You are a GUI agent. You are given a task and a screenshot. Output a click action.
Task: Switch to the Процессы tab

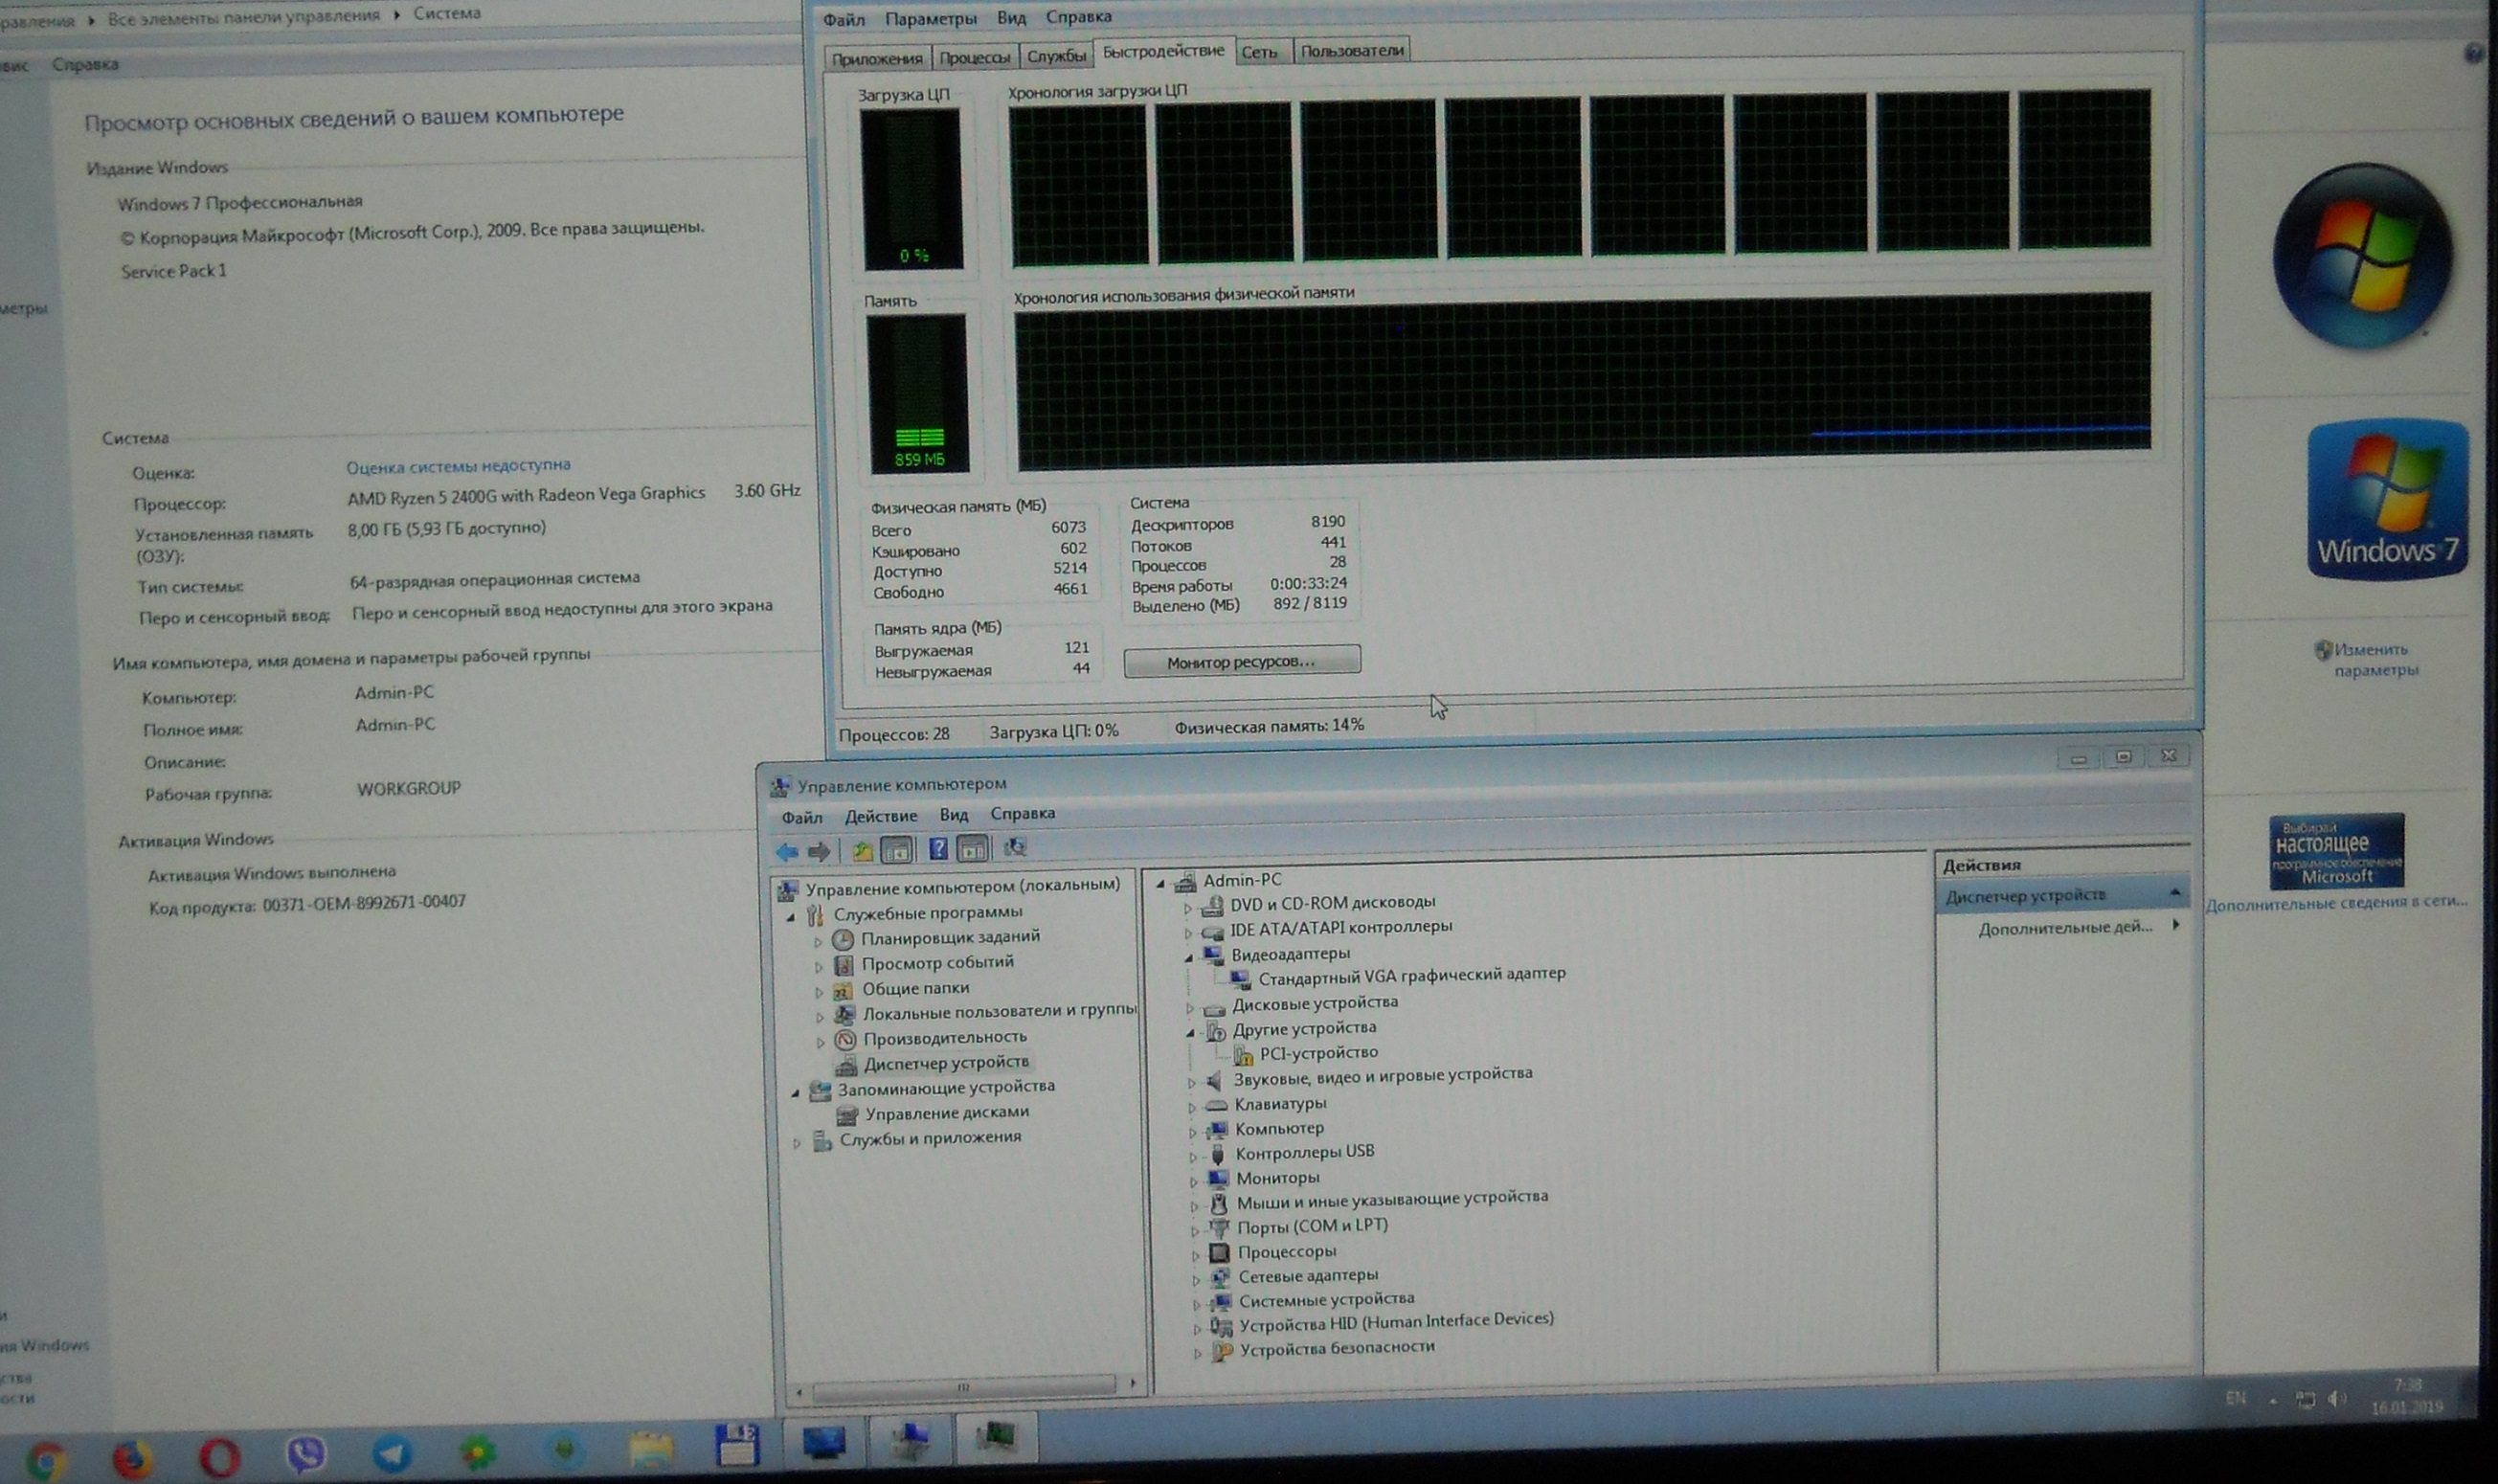pyautogui.click(x=974, y=58)
